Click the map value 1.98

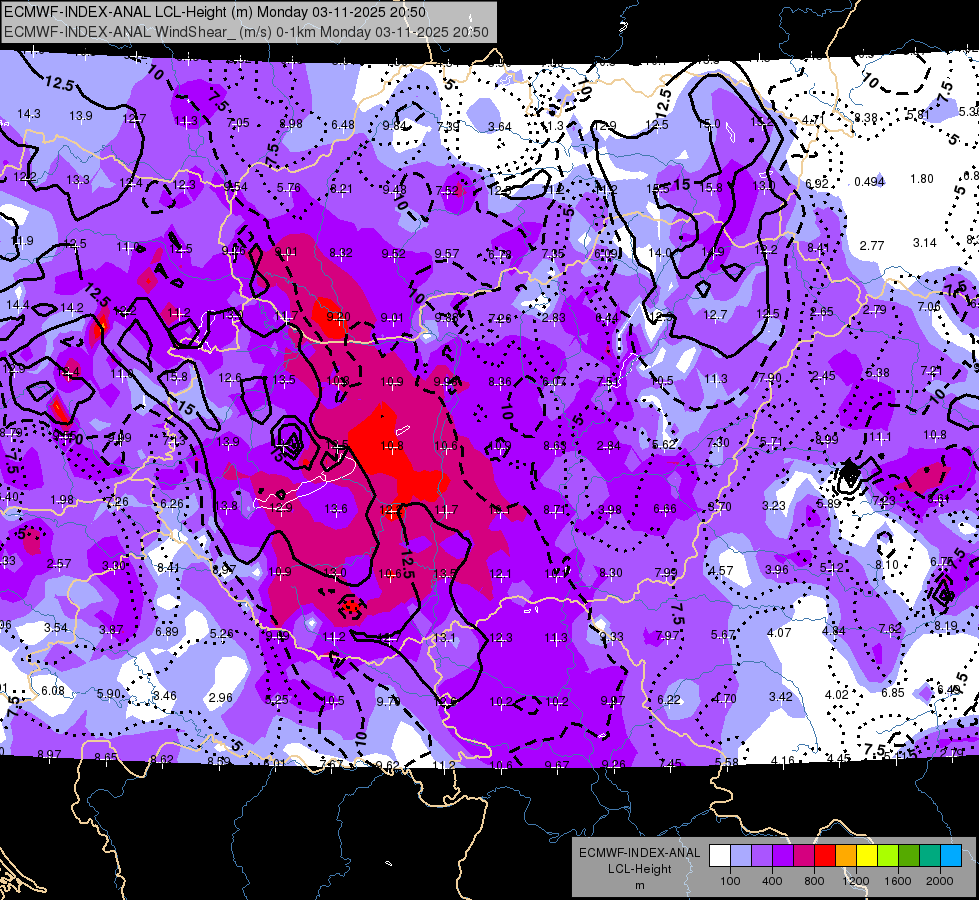click(62, 499)
